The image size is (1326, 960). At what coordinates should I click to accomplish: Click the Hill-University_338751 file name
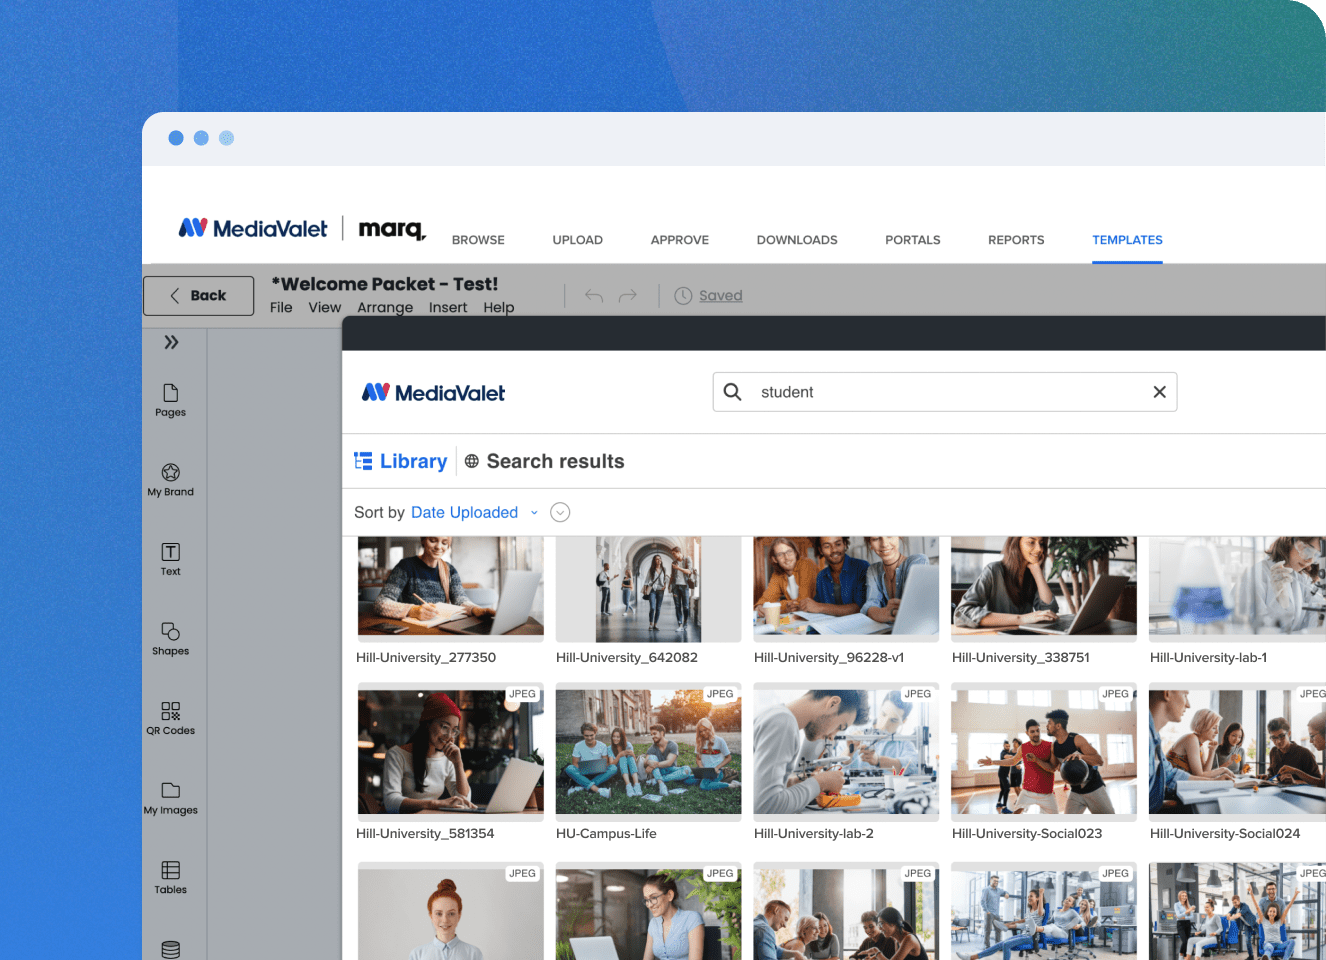pos(1021,658)
